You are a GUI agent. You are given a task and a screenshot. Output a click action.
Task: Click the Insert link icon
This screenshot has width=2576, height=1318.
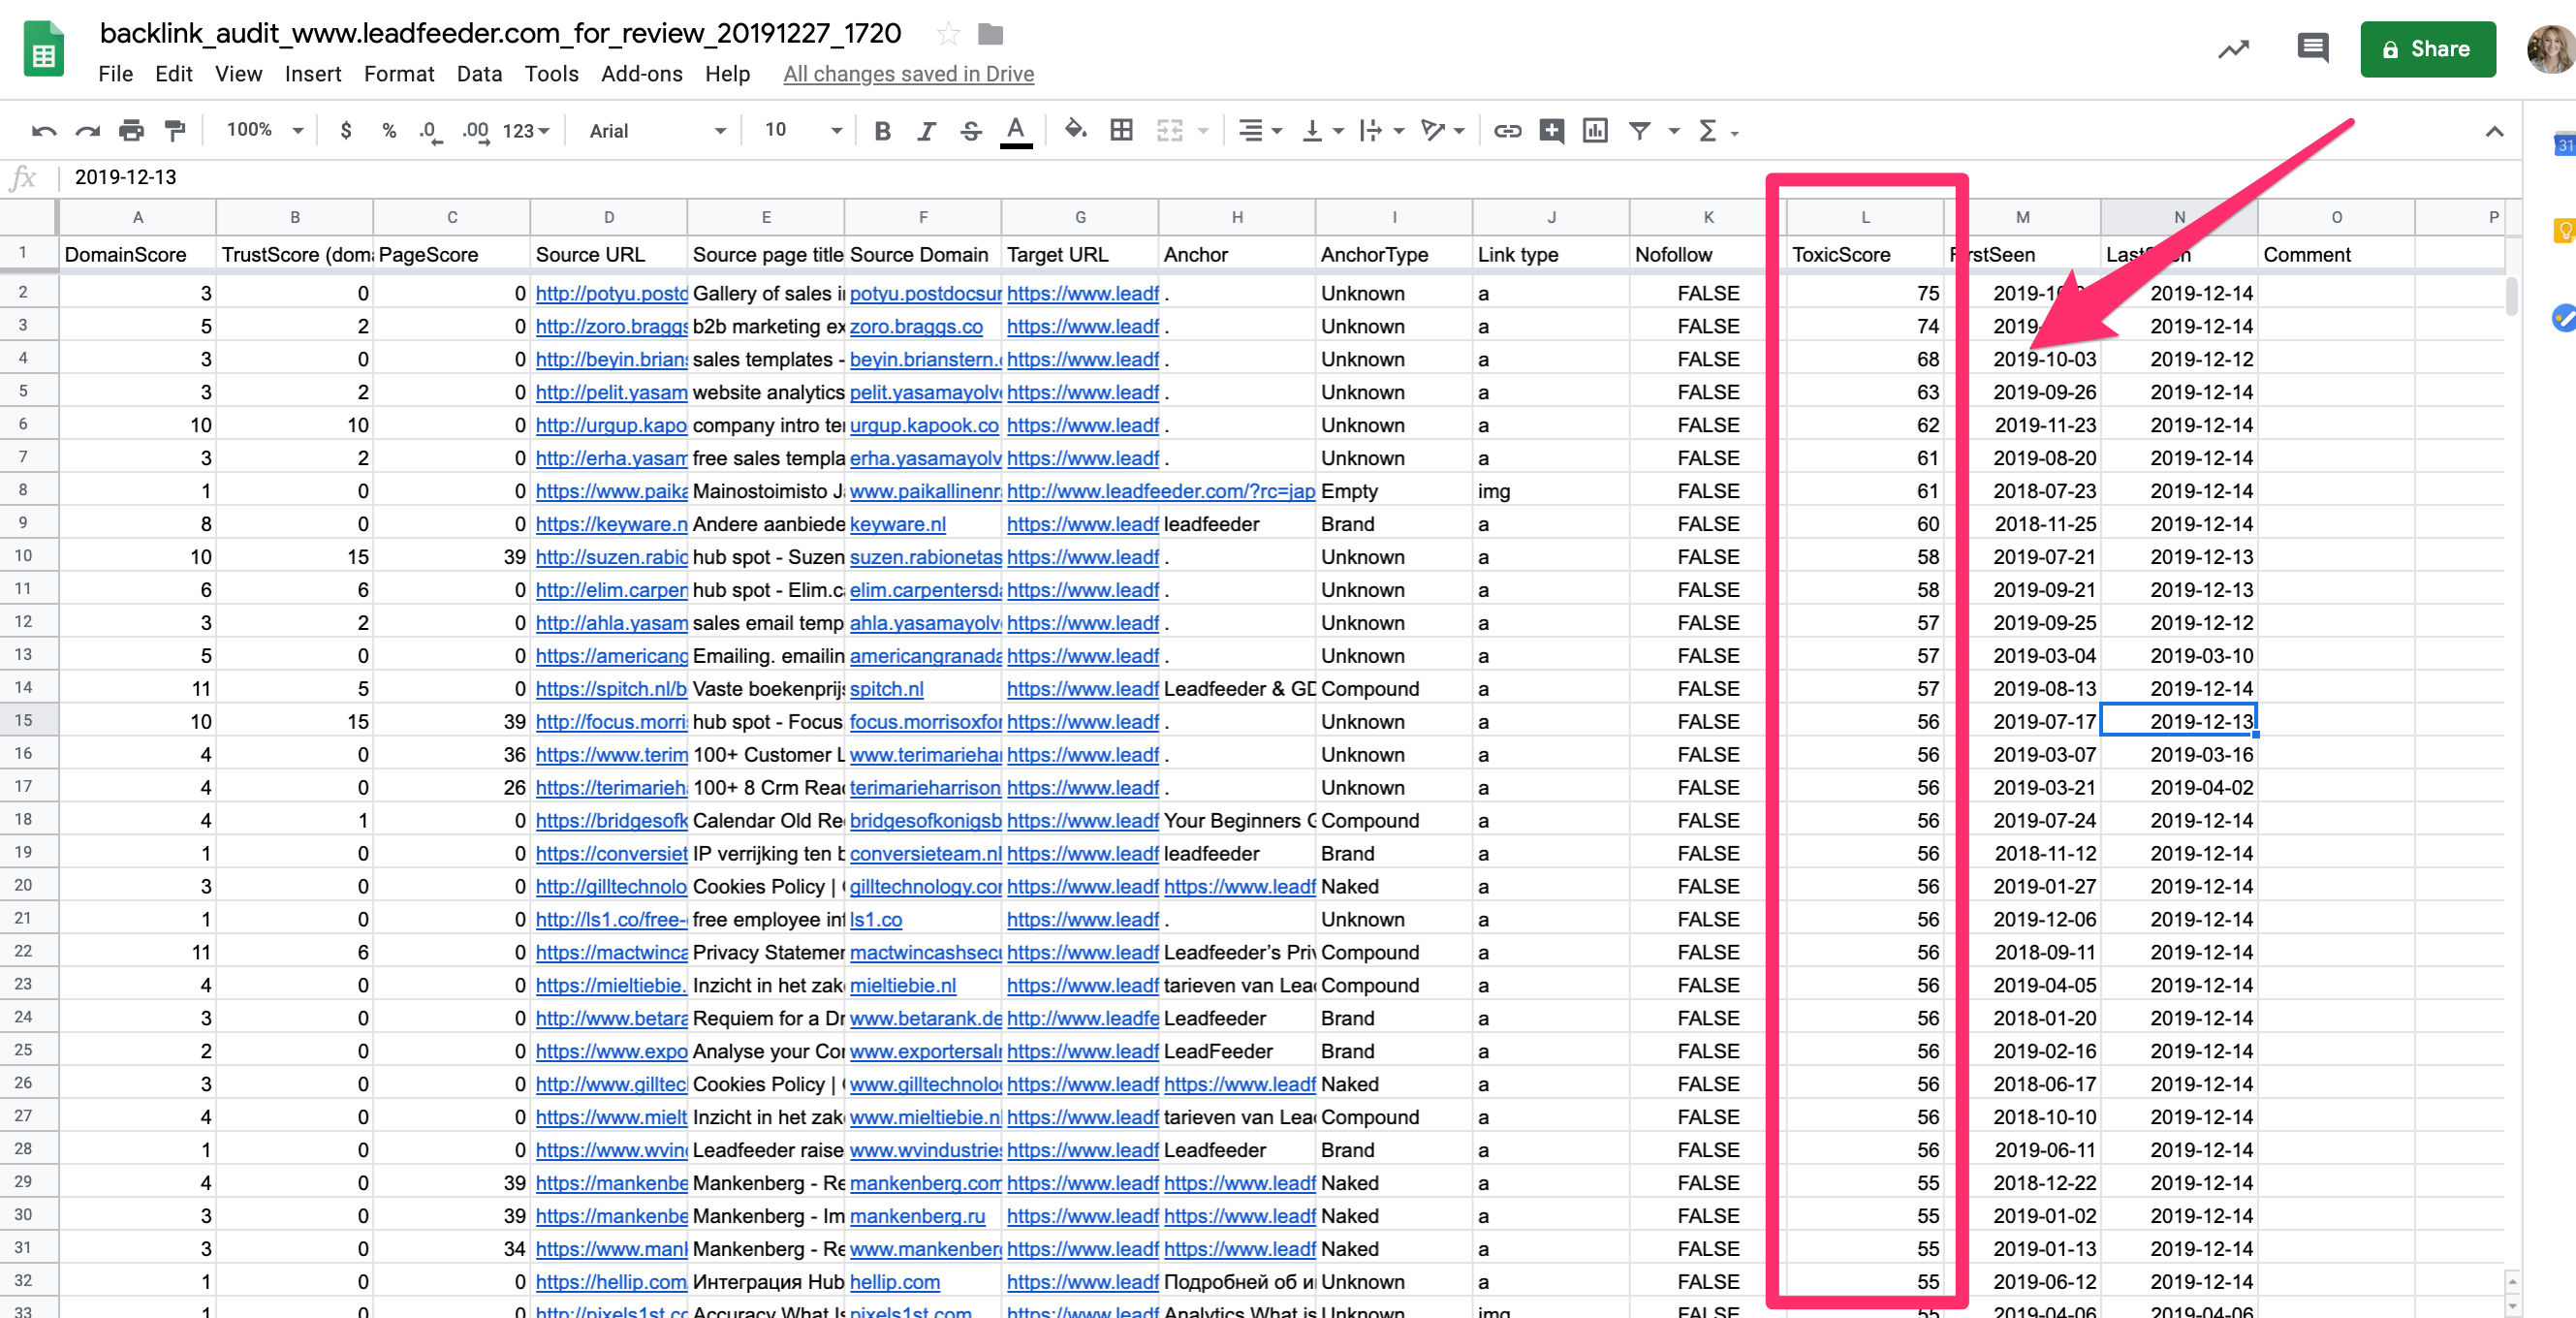1507,131
